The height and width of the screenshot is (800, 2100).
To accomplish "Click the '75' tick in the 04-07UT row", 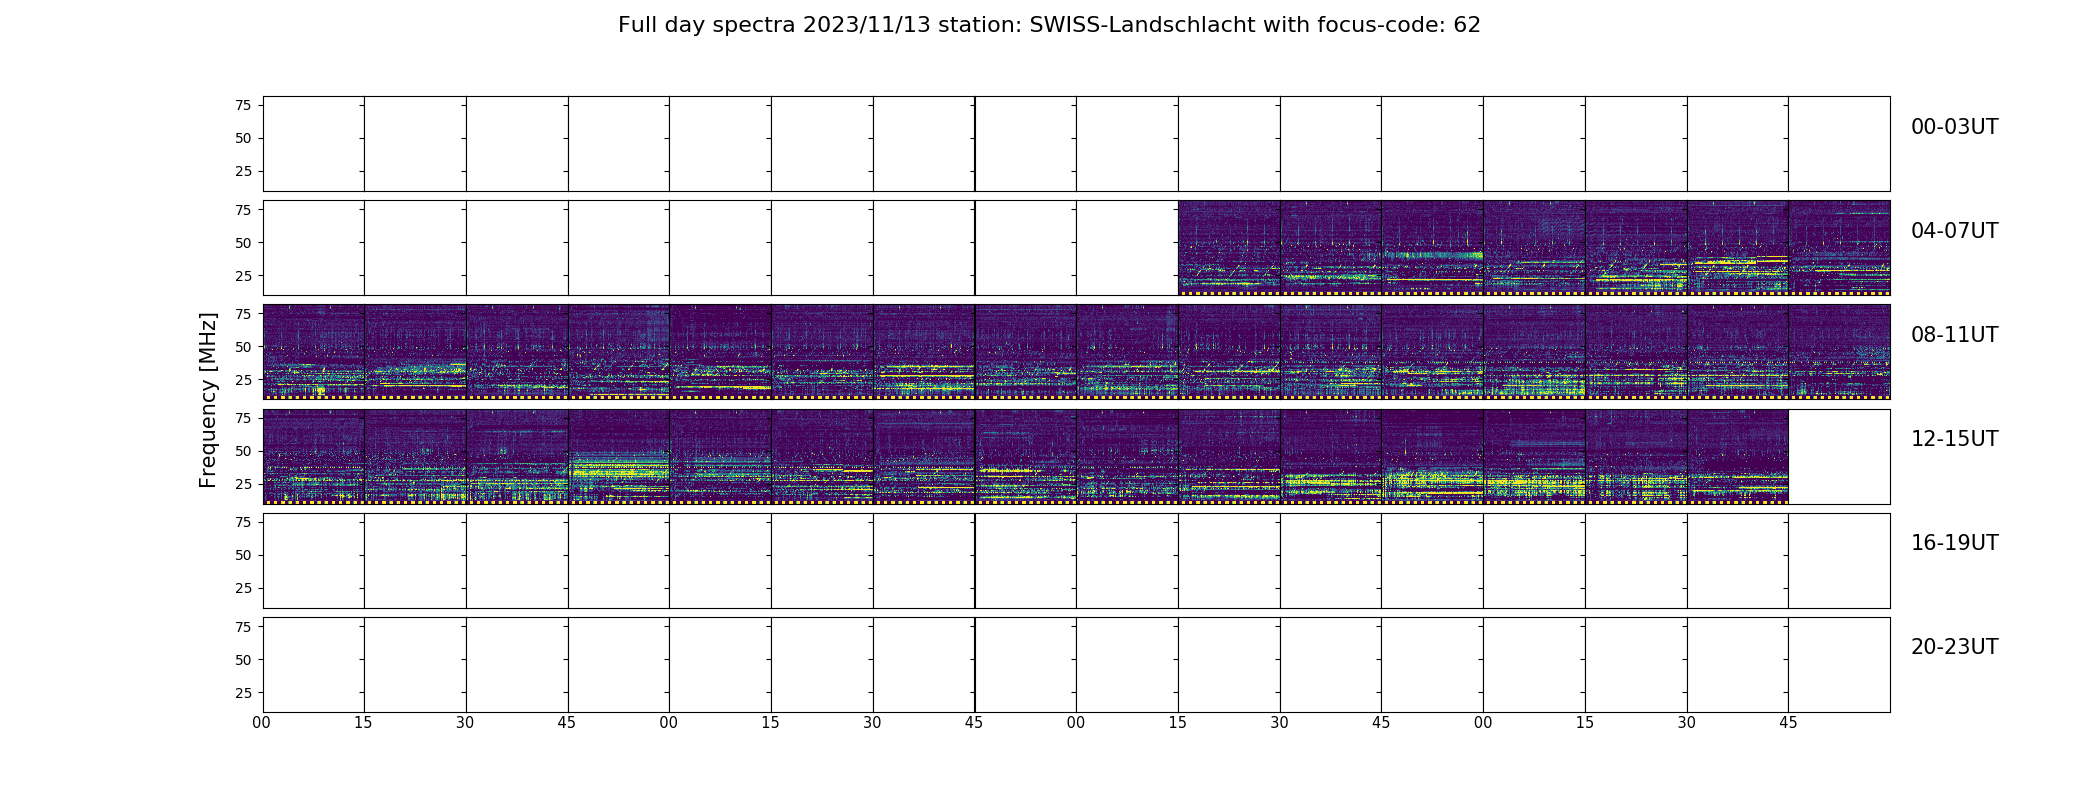I will click(x=243, y=209).
